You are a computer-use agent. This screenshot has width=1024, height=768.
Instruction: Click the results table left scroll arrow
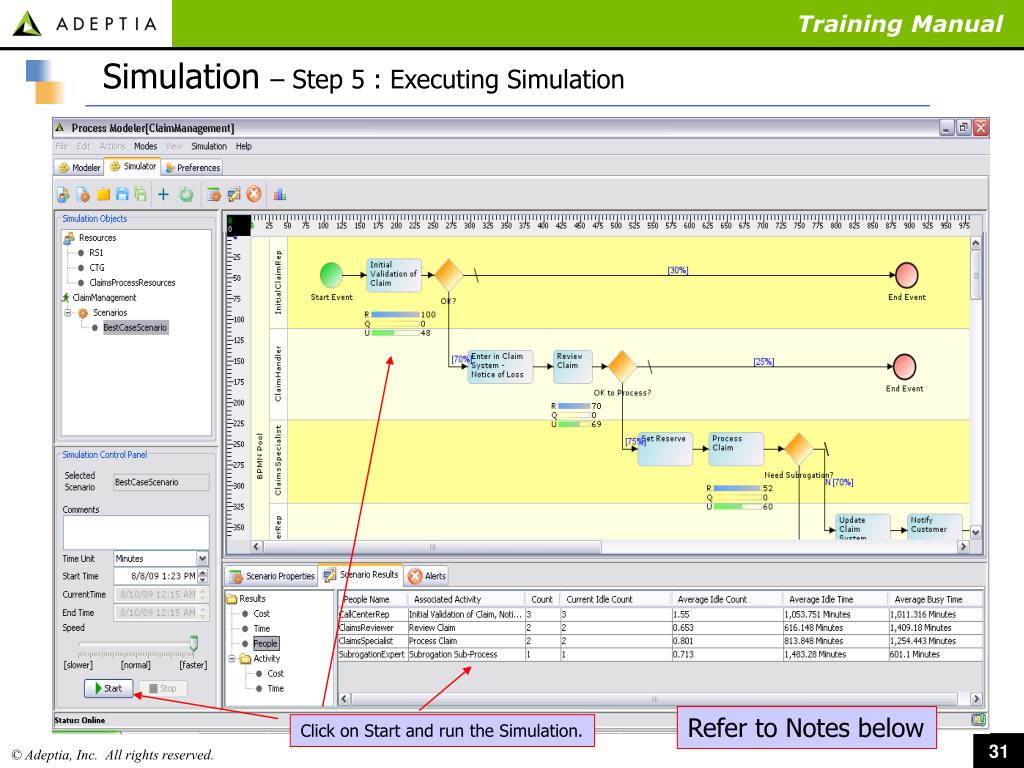[x=344, y=699]
